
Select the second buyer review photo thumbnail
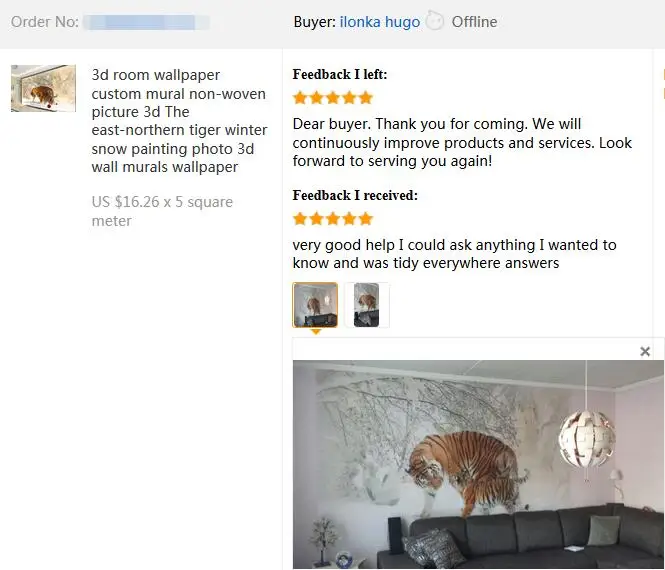click(367, 305)
